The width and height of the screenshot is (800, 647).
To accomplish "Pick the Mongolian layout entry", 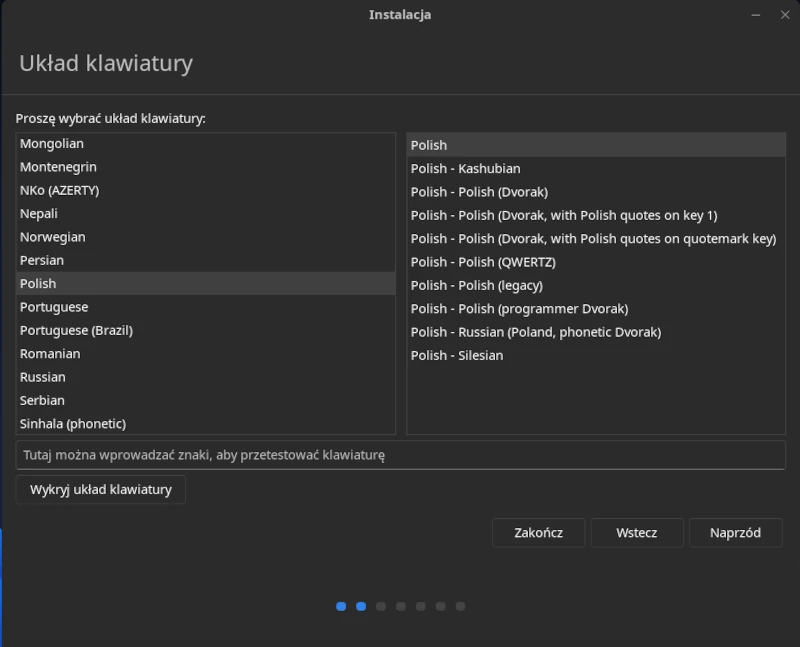I will click(x=206, y=144).
